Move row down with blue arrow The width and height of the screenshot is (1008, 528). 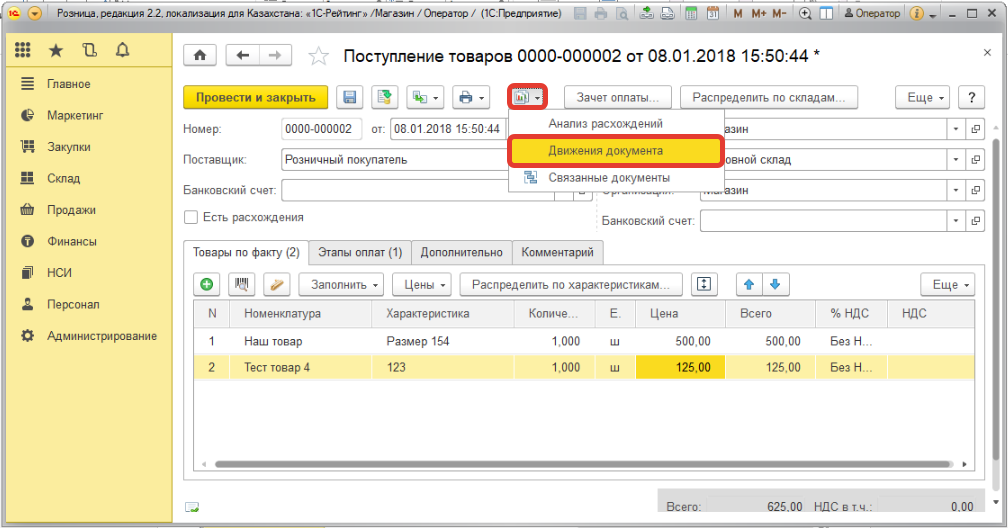point(774,285)
